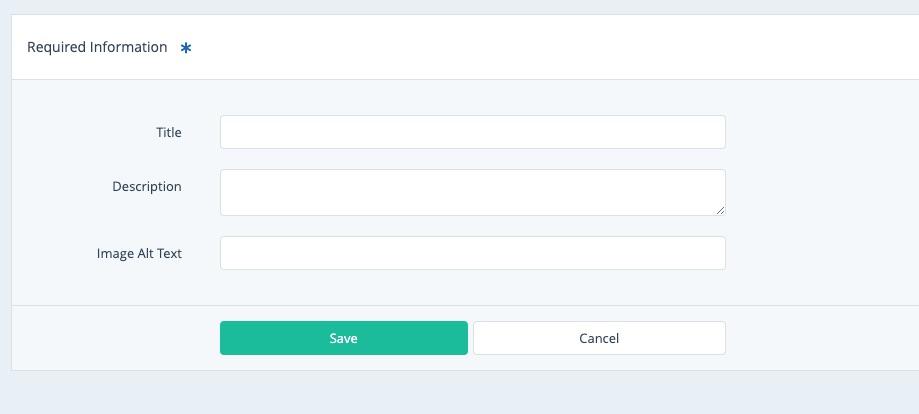Image resolution: width=919 pixels, height=414 pixels.
Task: Activate the Description multiline box
Action: point(472,192)
